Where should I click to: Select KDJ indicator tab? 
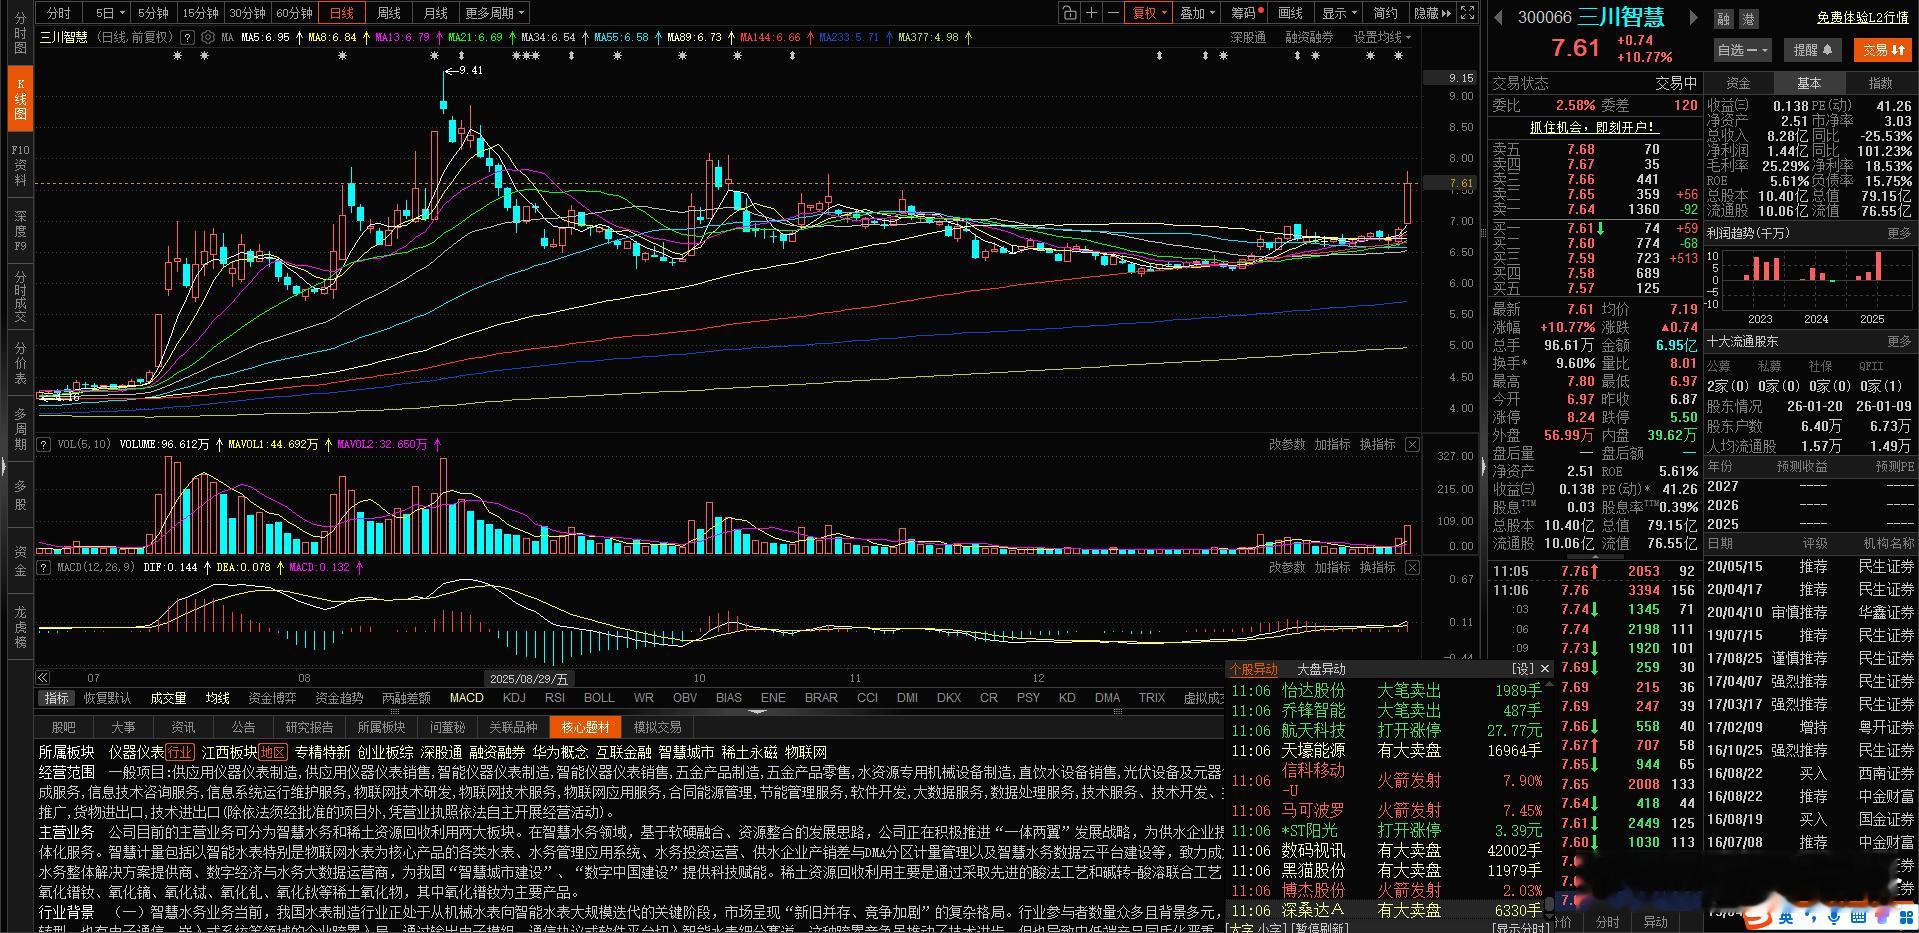514,698
